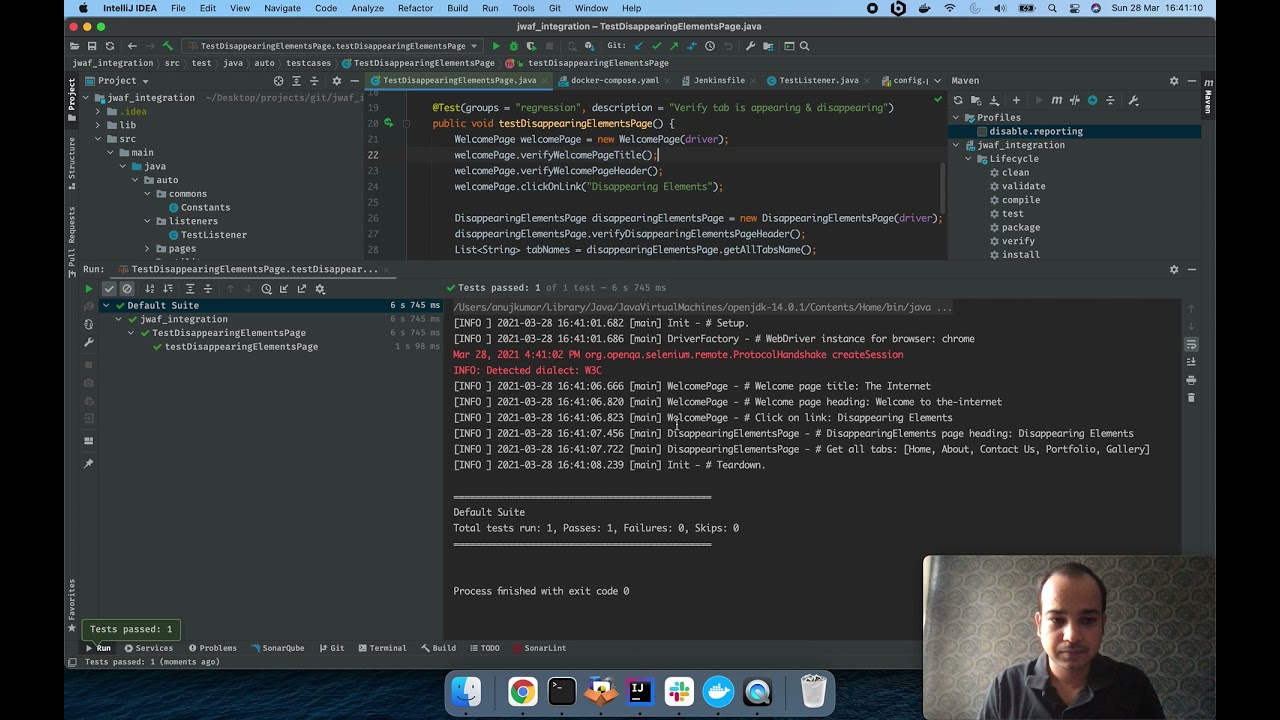
Task: Toggle Maven offline mode icon
Action: (1075, 100)
